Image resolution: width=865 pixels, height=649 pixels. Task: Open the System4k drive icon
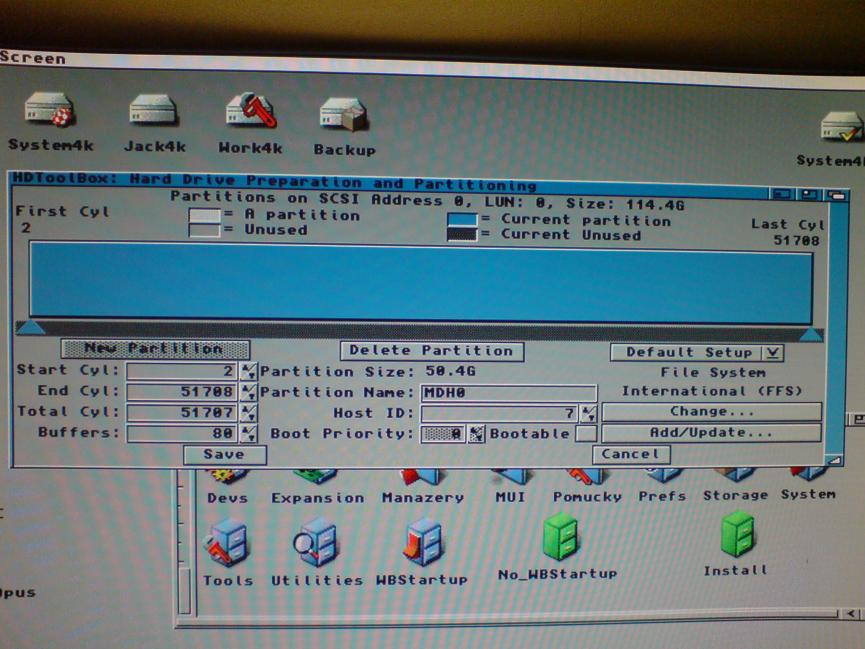coord(49,110)
